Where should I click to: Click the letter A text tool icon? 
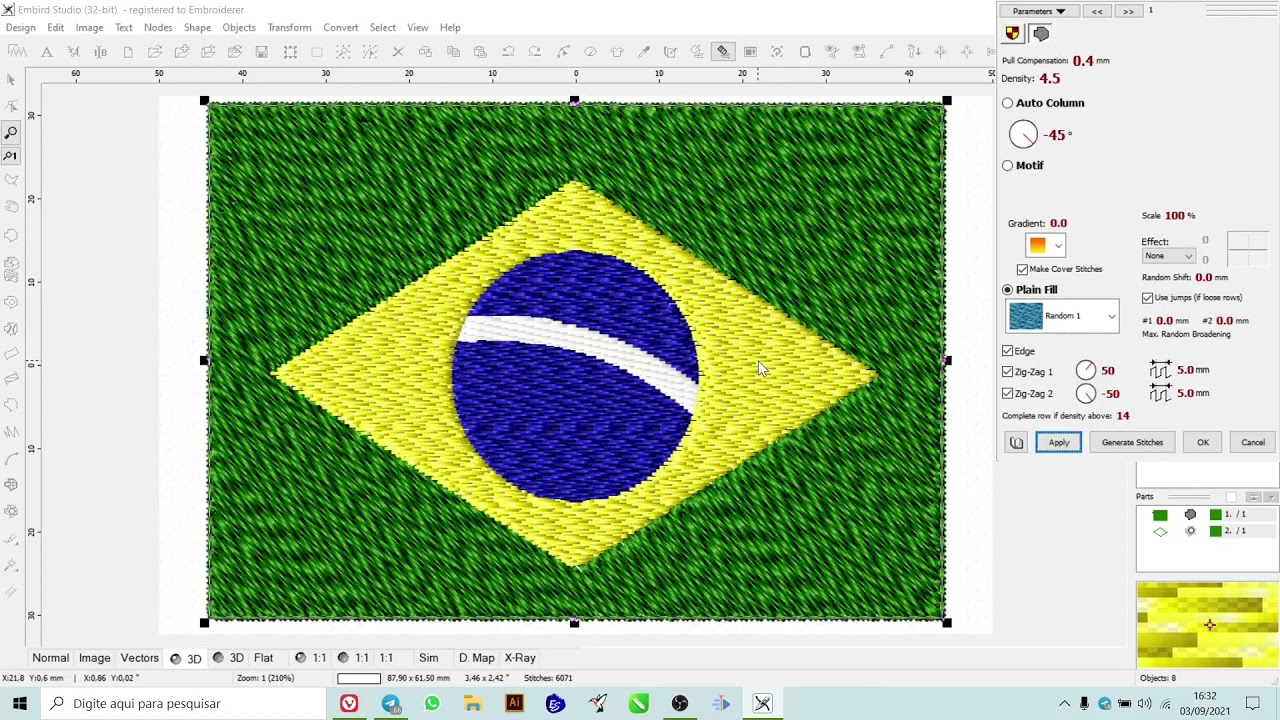(47, 51)
